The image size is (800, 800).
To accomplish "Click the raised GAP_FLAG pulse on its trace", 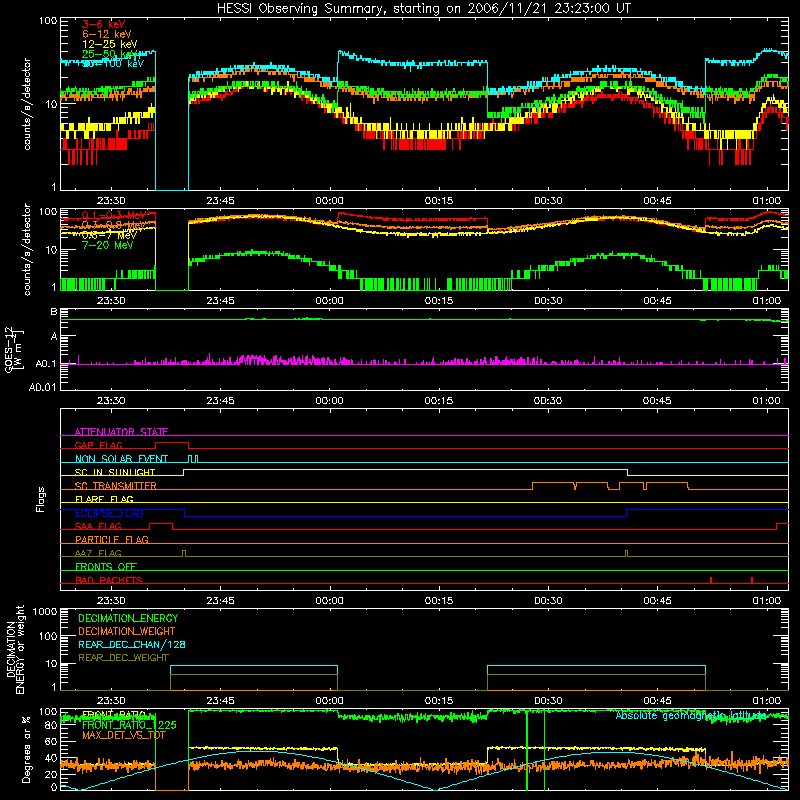I will coord(172,443).
